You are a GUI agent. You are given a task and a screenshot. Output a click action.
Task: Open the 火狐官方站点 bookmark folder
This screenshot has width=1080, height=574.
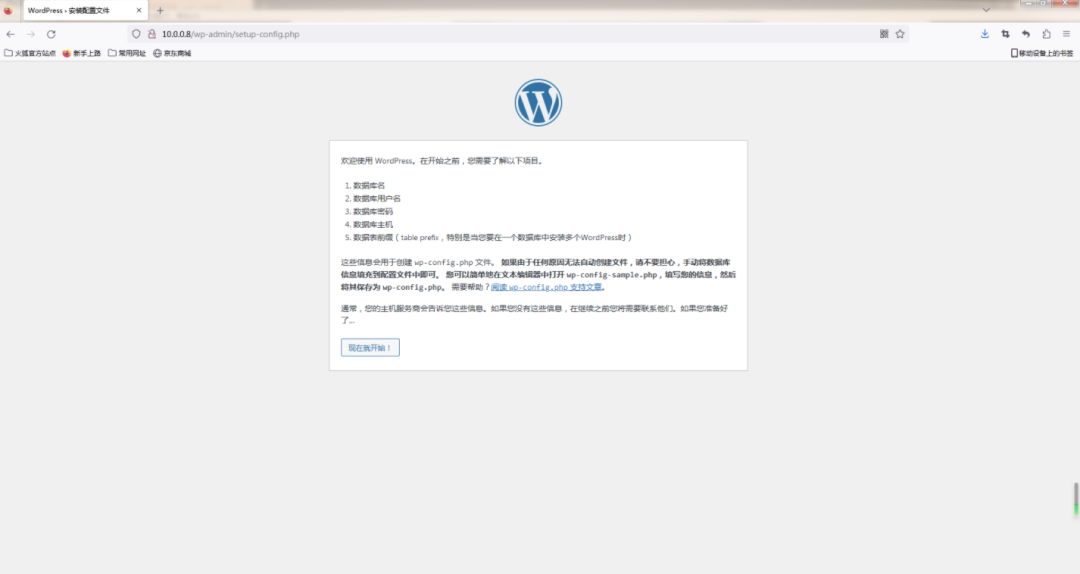tap(30, 53)
